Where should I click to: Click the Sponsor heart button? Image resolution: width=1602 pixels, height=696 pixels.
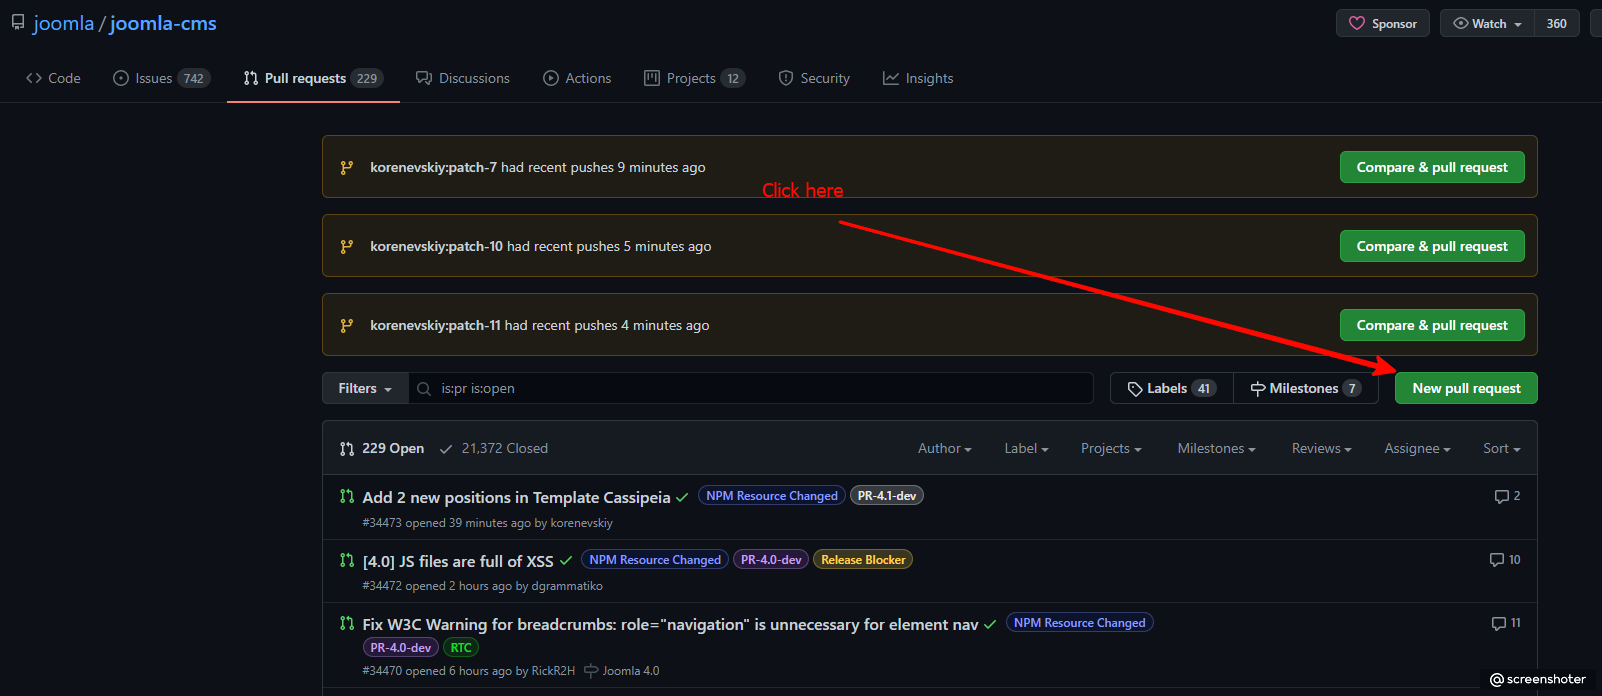point(1382,23)
